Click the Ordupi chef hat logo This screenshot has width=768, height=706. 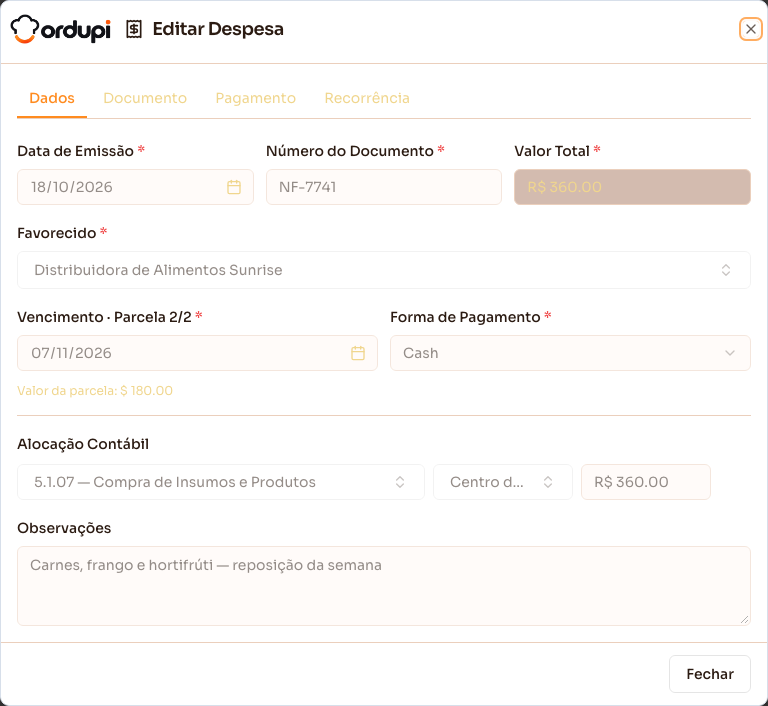coord(24,29)
